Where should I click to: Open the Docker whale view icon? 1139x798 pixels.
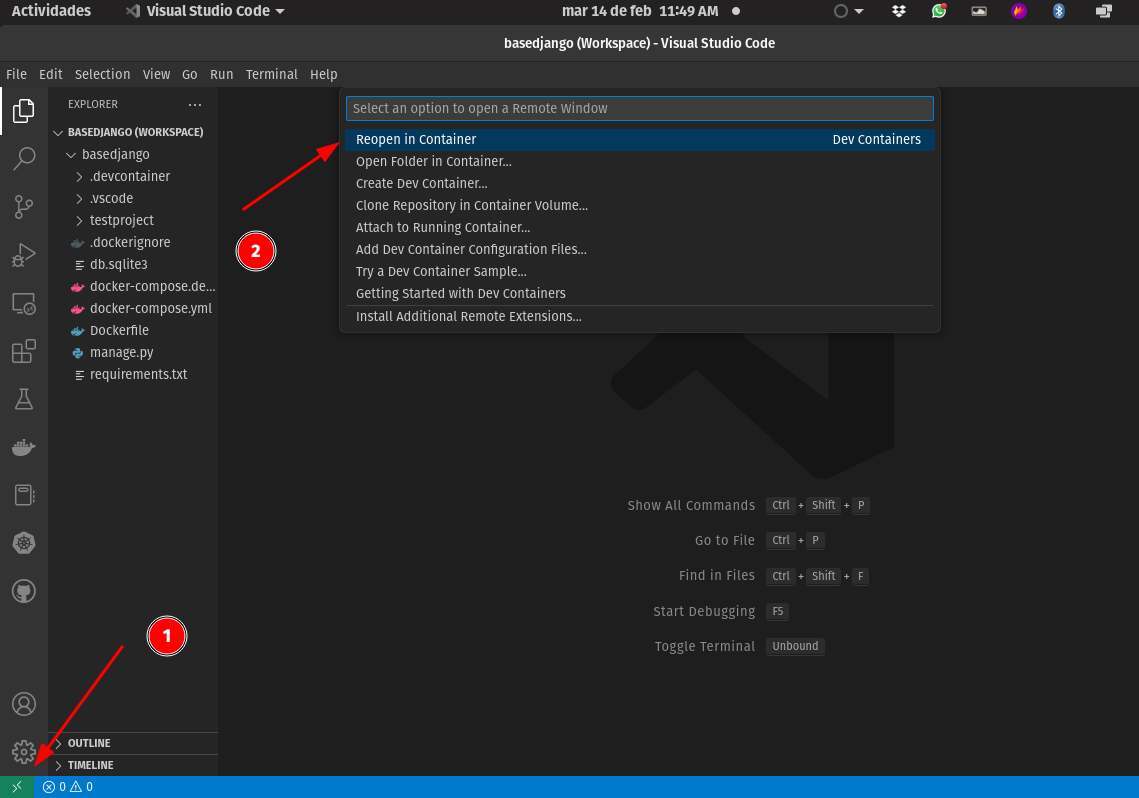[x=24, y=447]
